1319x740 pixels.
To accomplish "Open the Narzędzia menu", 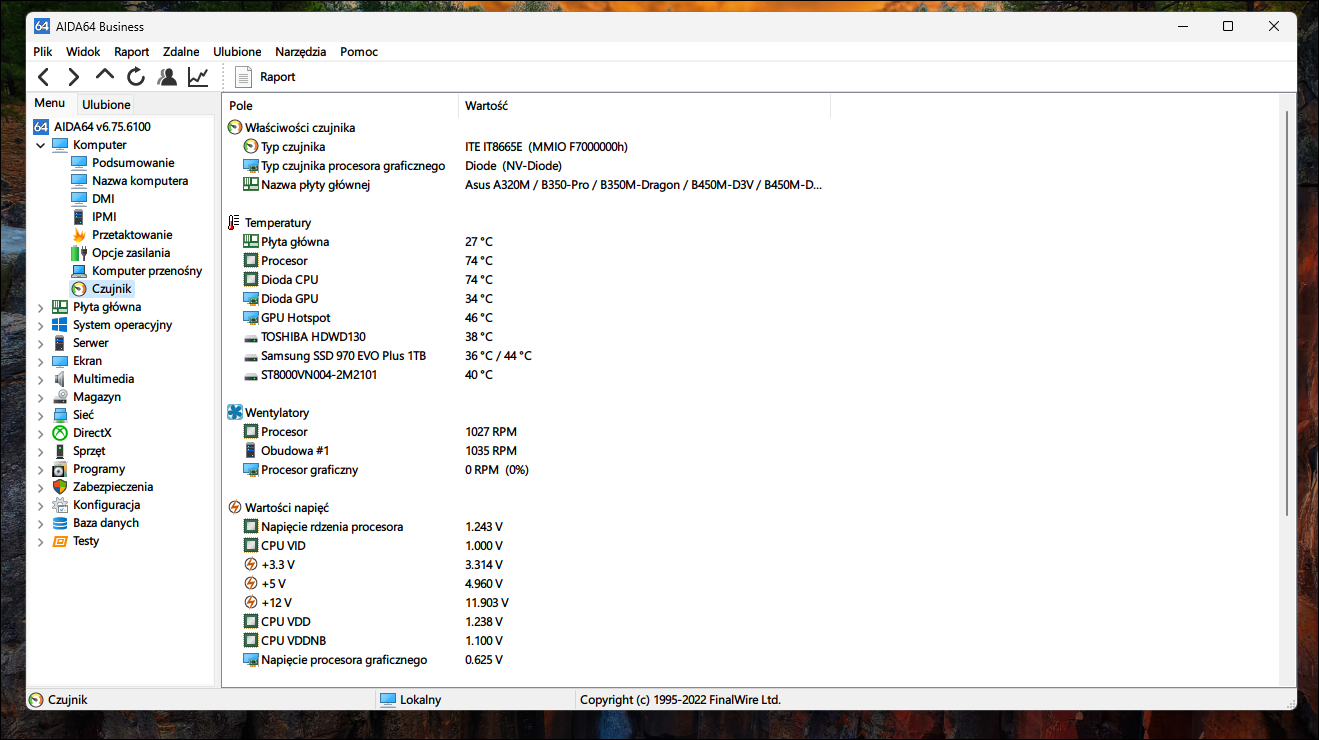I will [x=301, y=52].
